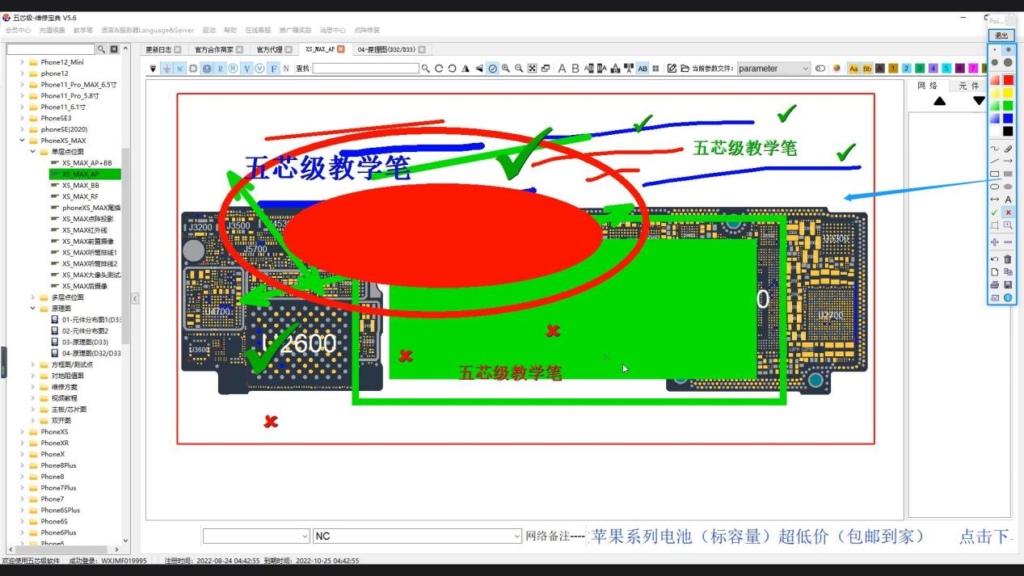
Task: Fit the board to the window
Action: [532, 68]
